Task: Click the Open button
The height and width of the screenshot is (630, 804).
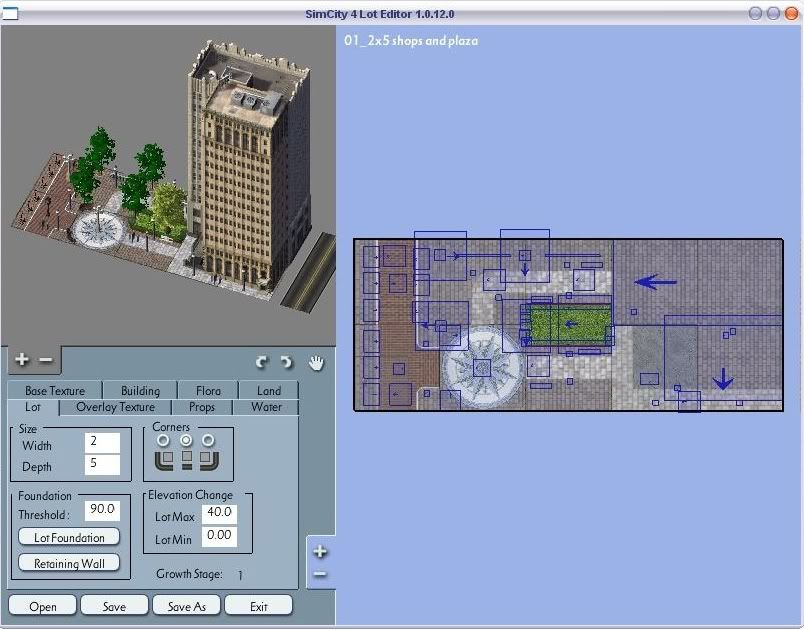Action: (43, 606)
